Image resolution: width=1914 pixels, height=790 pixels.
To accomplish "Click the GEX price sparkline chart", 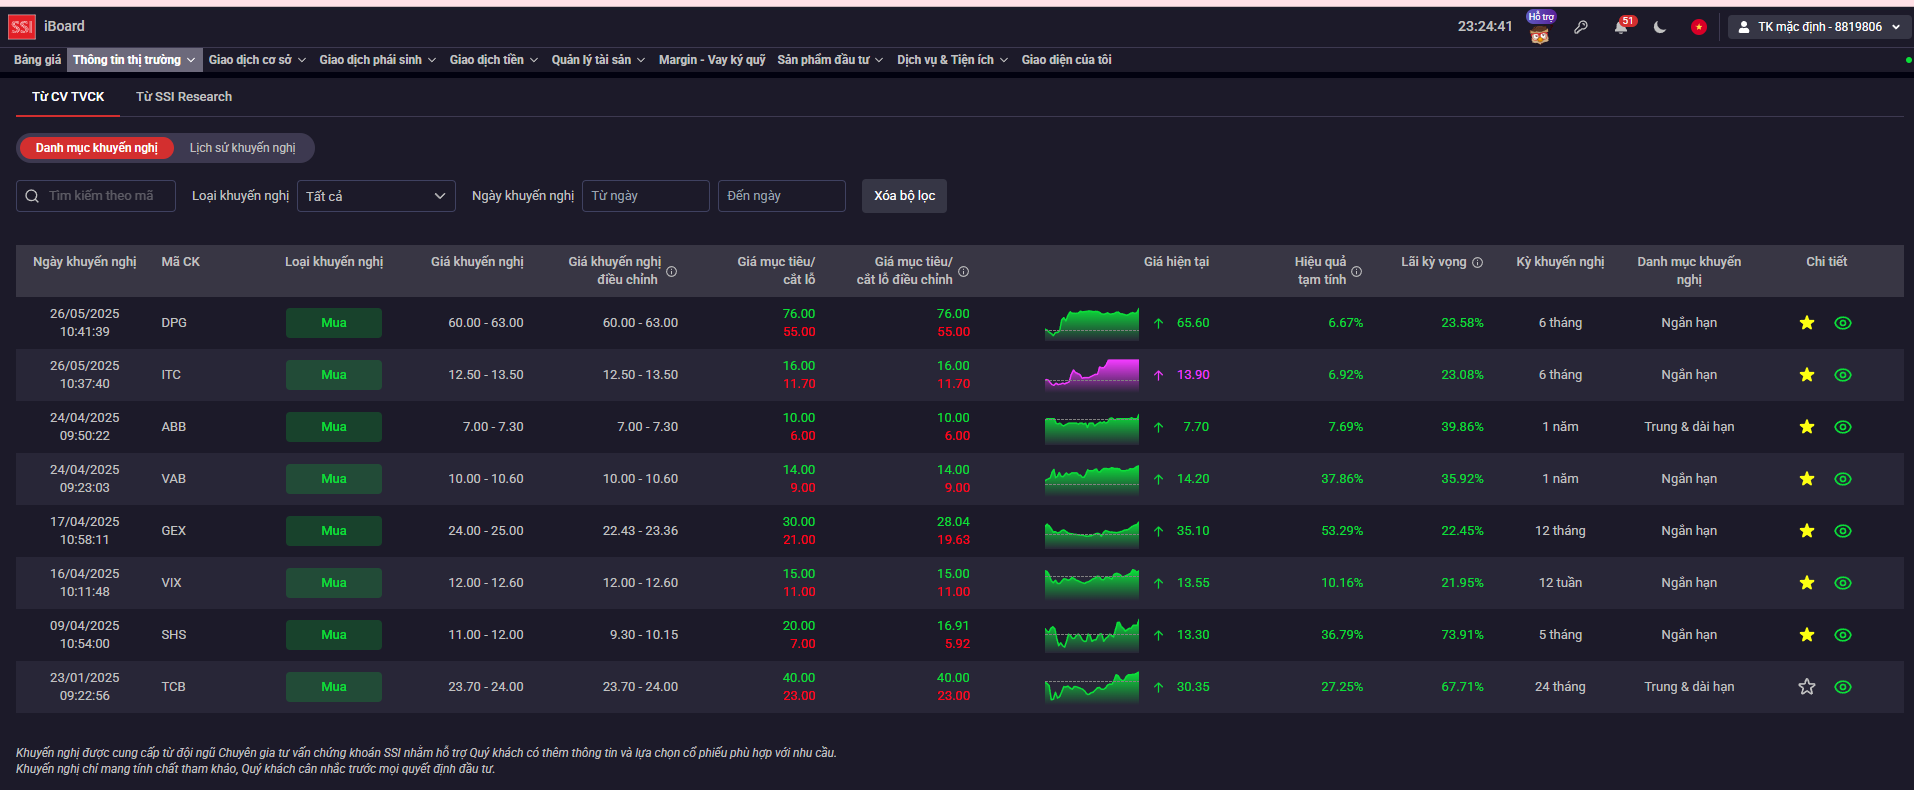I will point(1091,531).
